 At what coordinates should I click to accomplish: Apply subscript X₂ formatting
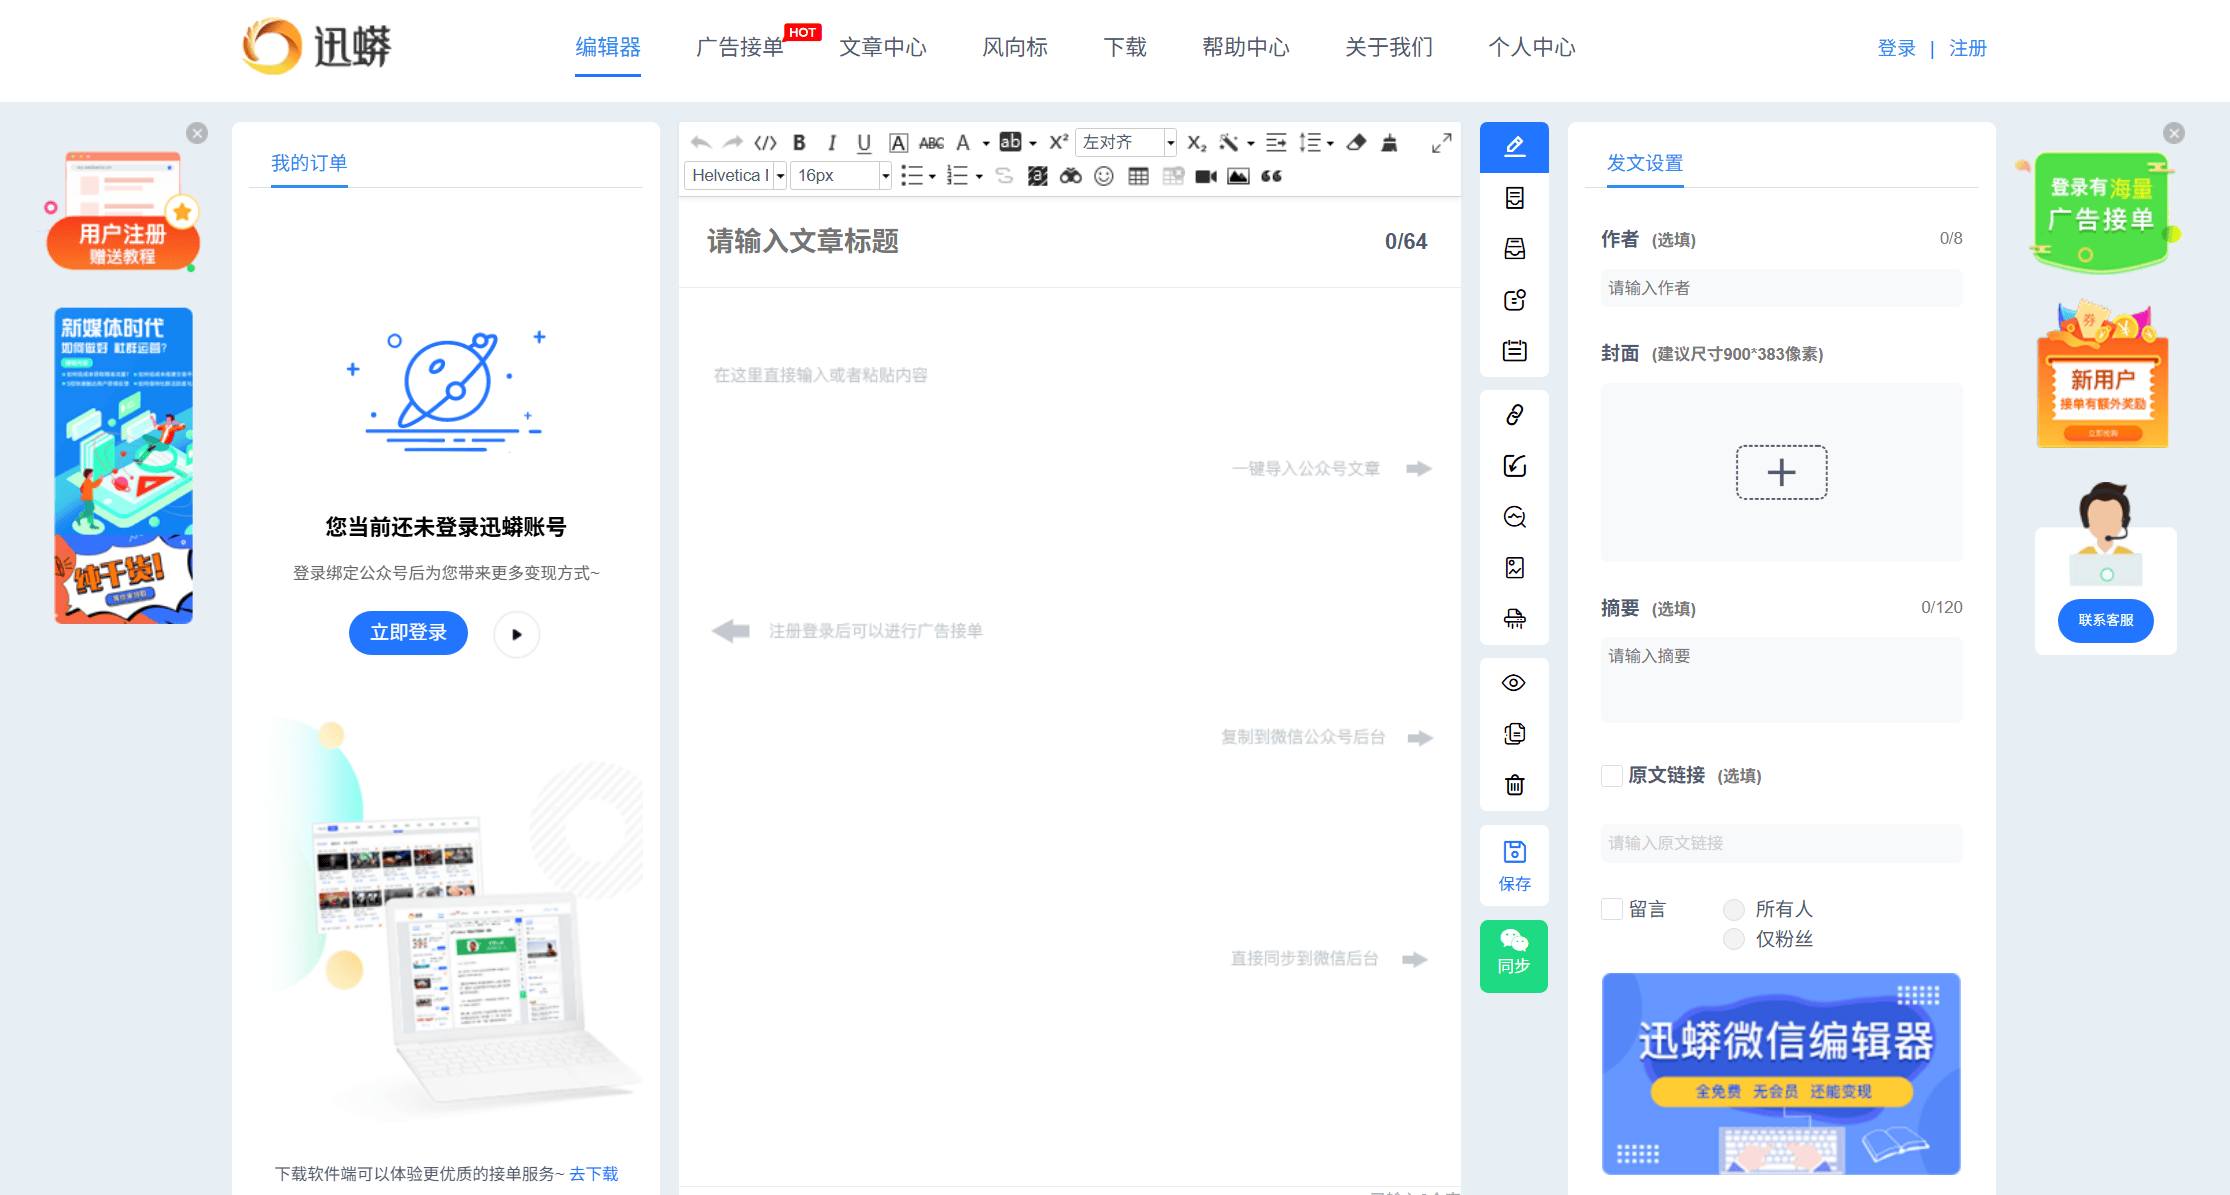pos(1197,143)
